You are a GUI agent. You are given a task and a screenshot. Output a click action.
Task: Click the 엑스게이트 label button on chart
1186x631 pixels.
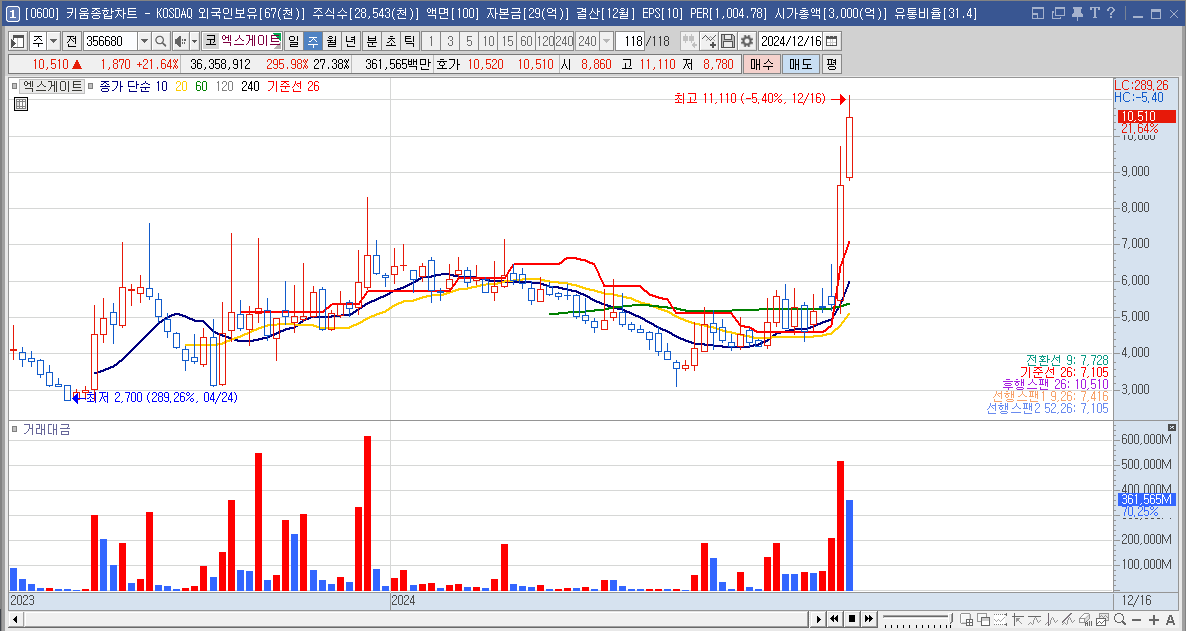[x=52, y=86]
